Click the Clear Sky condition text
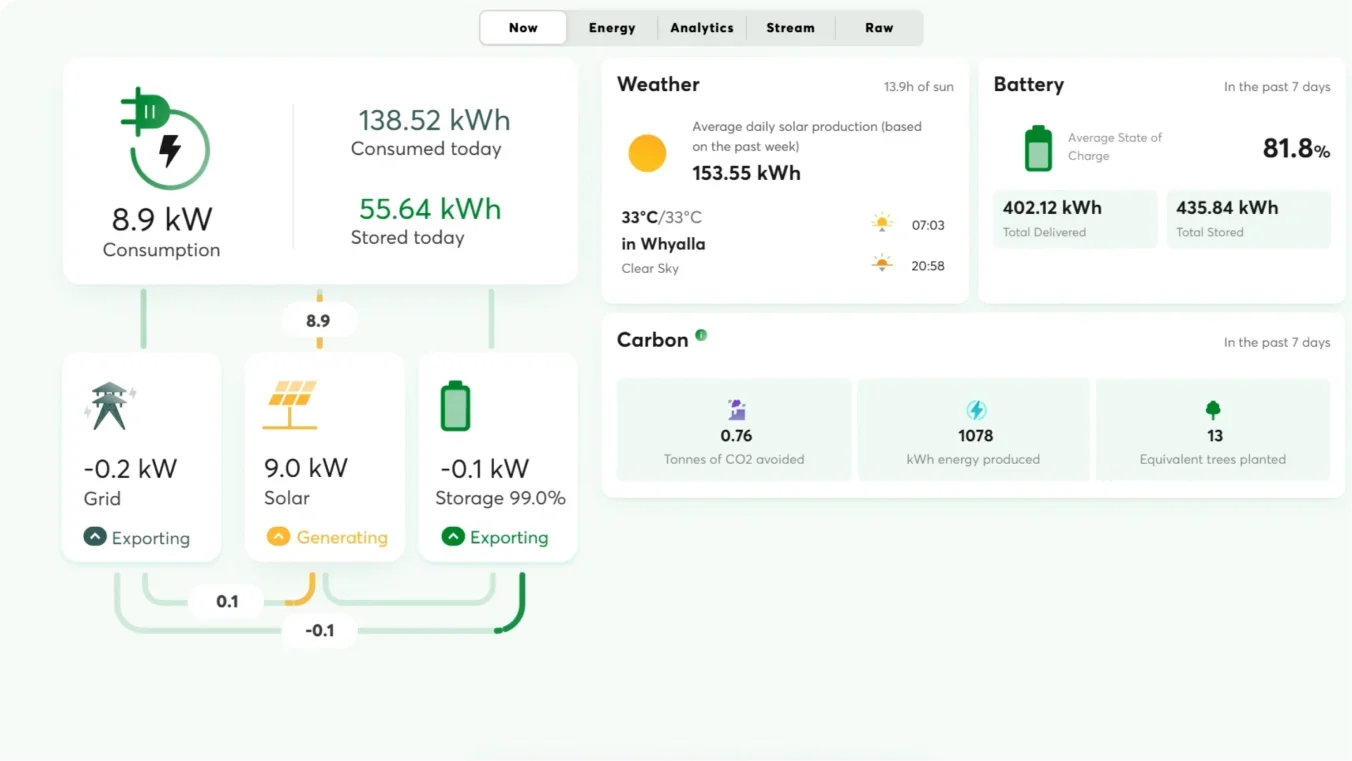Viewport: 1352px width, 761px height. coord(650,268)
